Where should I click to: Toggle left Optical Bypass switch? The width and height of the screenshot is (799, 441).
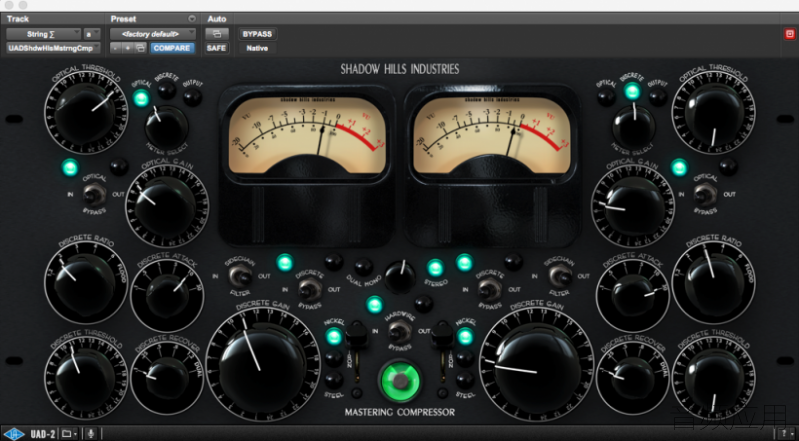coord(94,194)
